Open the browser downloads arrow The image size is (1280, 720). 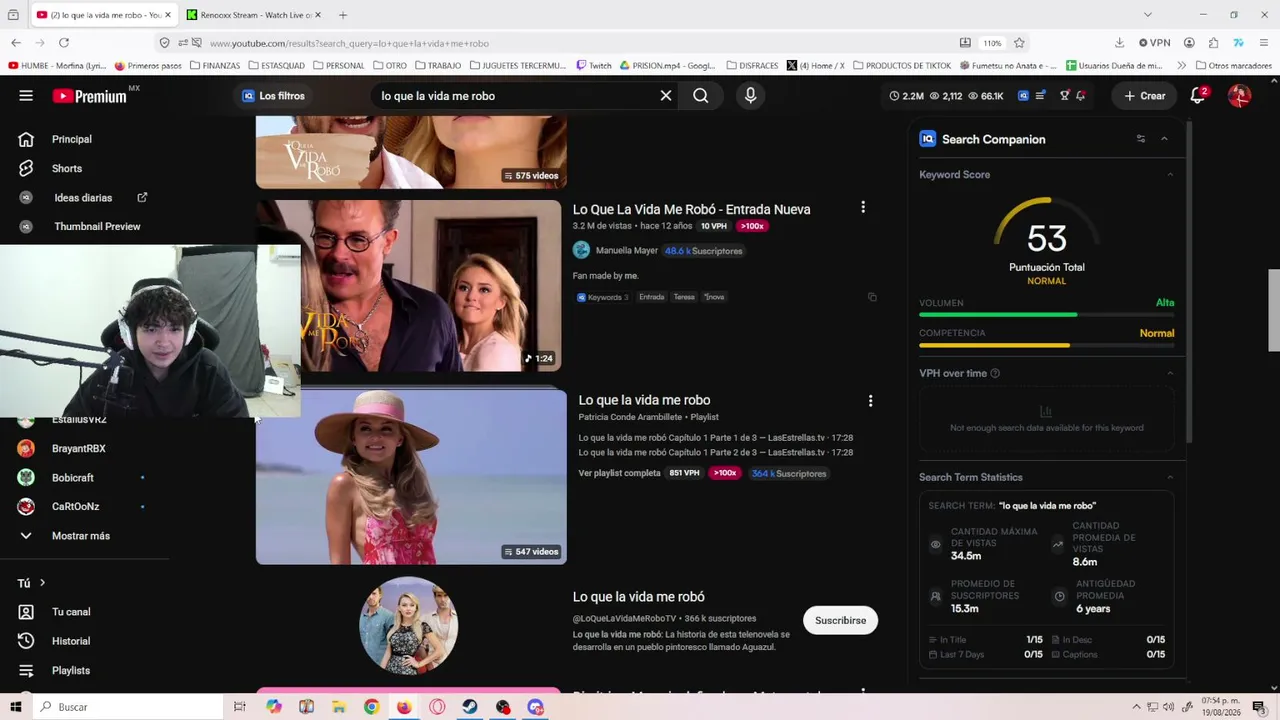pyautogui.click(x=1119, y=43)
